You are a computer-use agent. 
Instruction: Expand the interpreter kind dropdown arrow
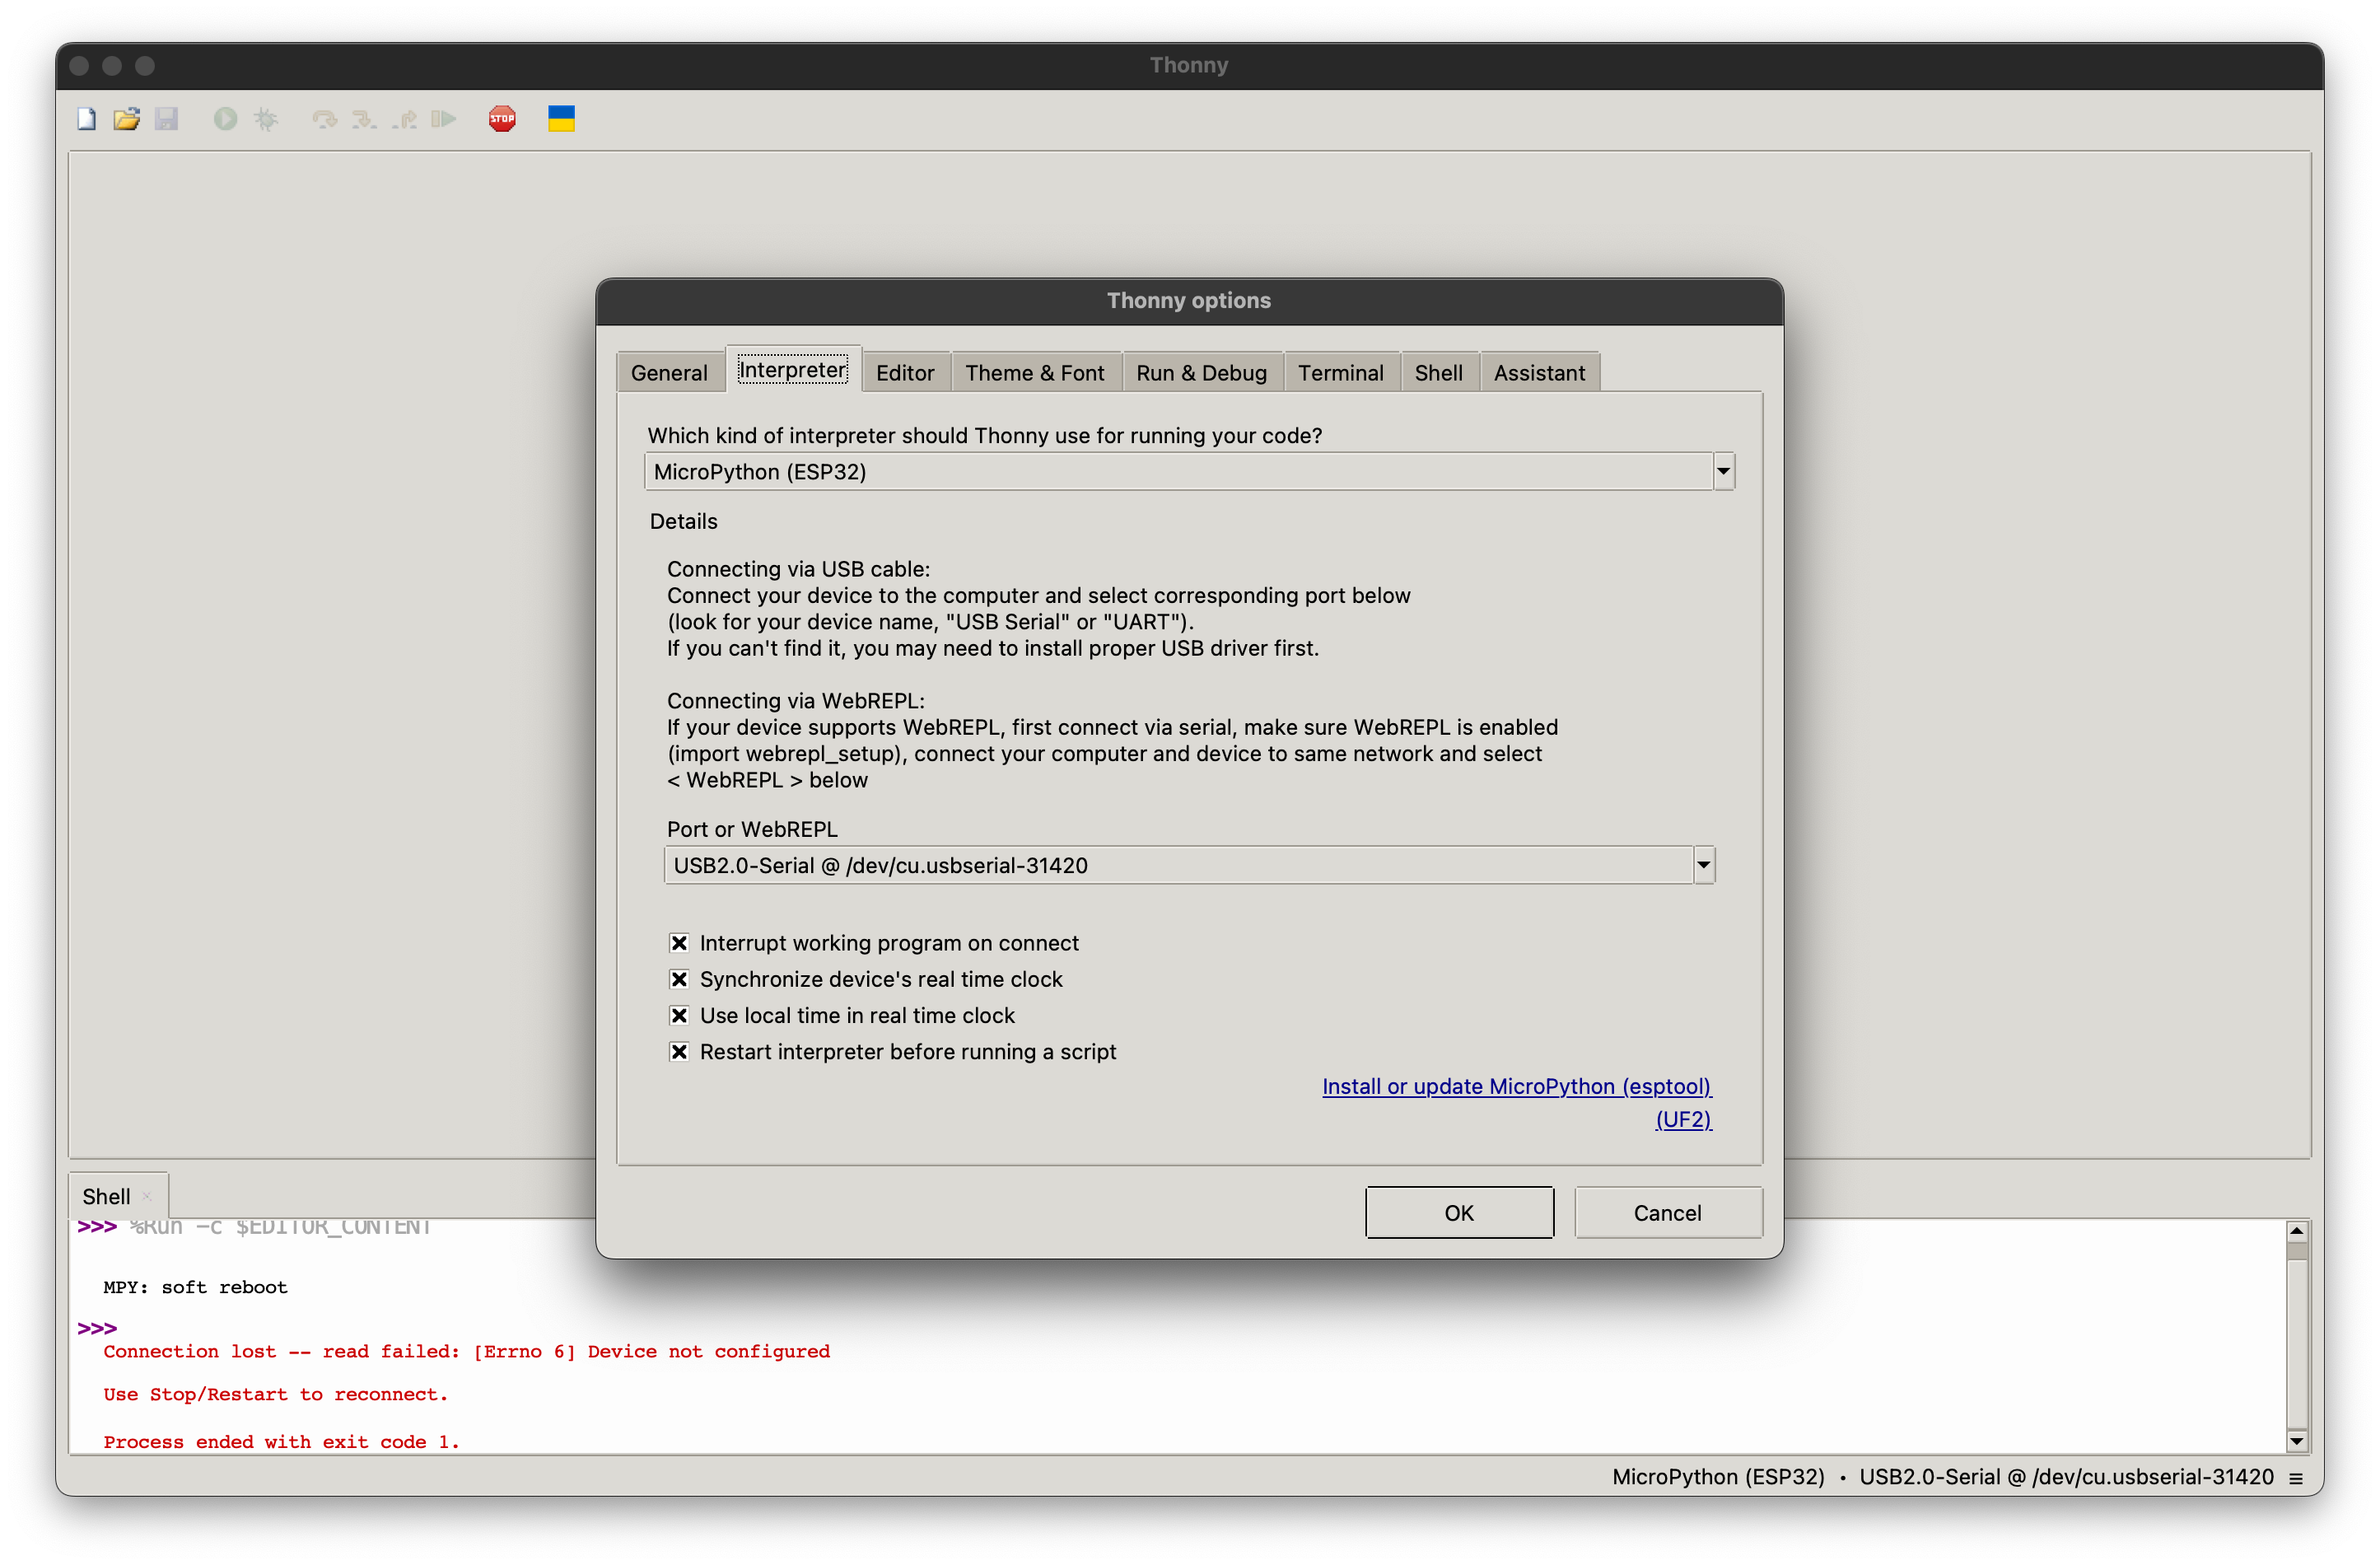pos(1723,471)
